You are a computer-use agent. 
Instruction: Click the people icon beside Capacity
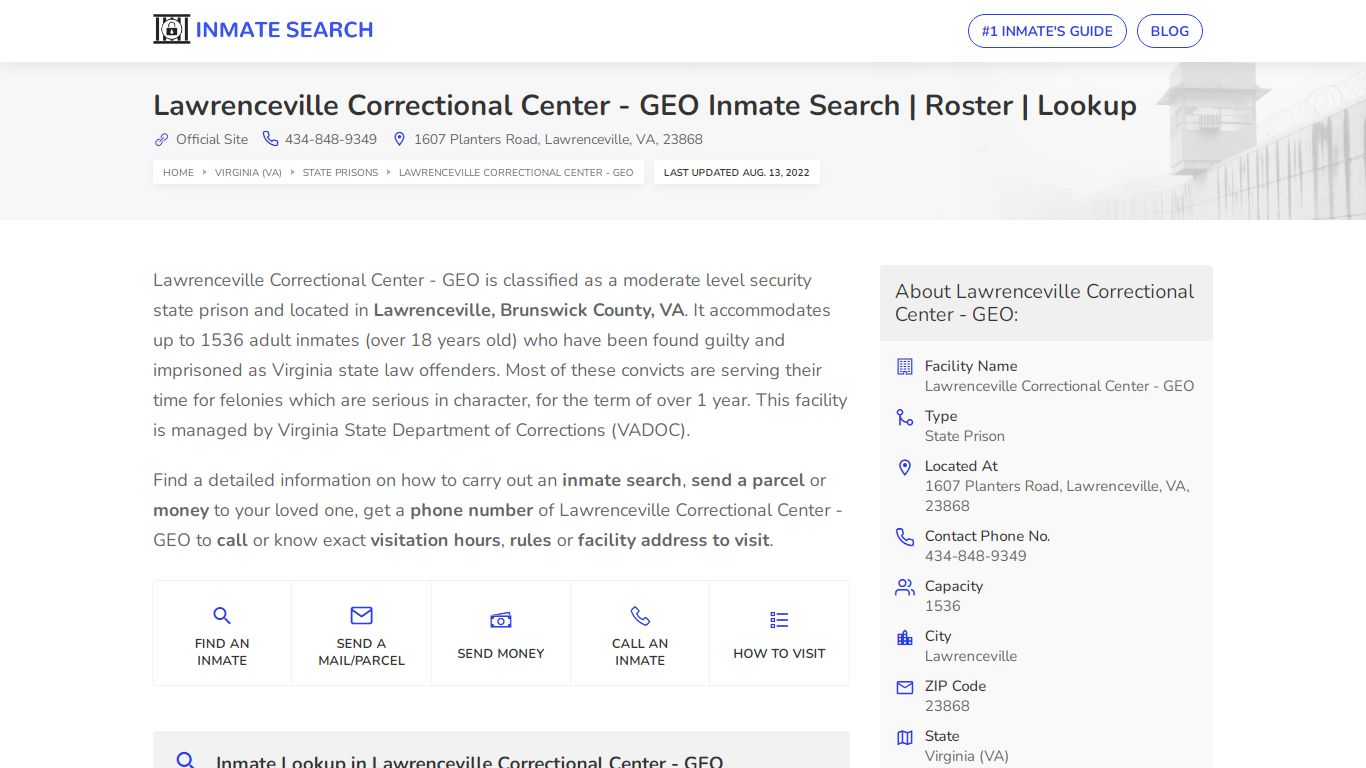click(x=905, y=587)
